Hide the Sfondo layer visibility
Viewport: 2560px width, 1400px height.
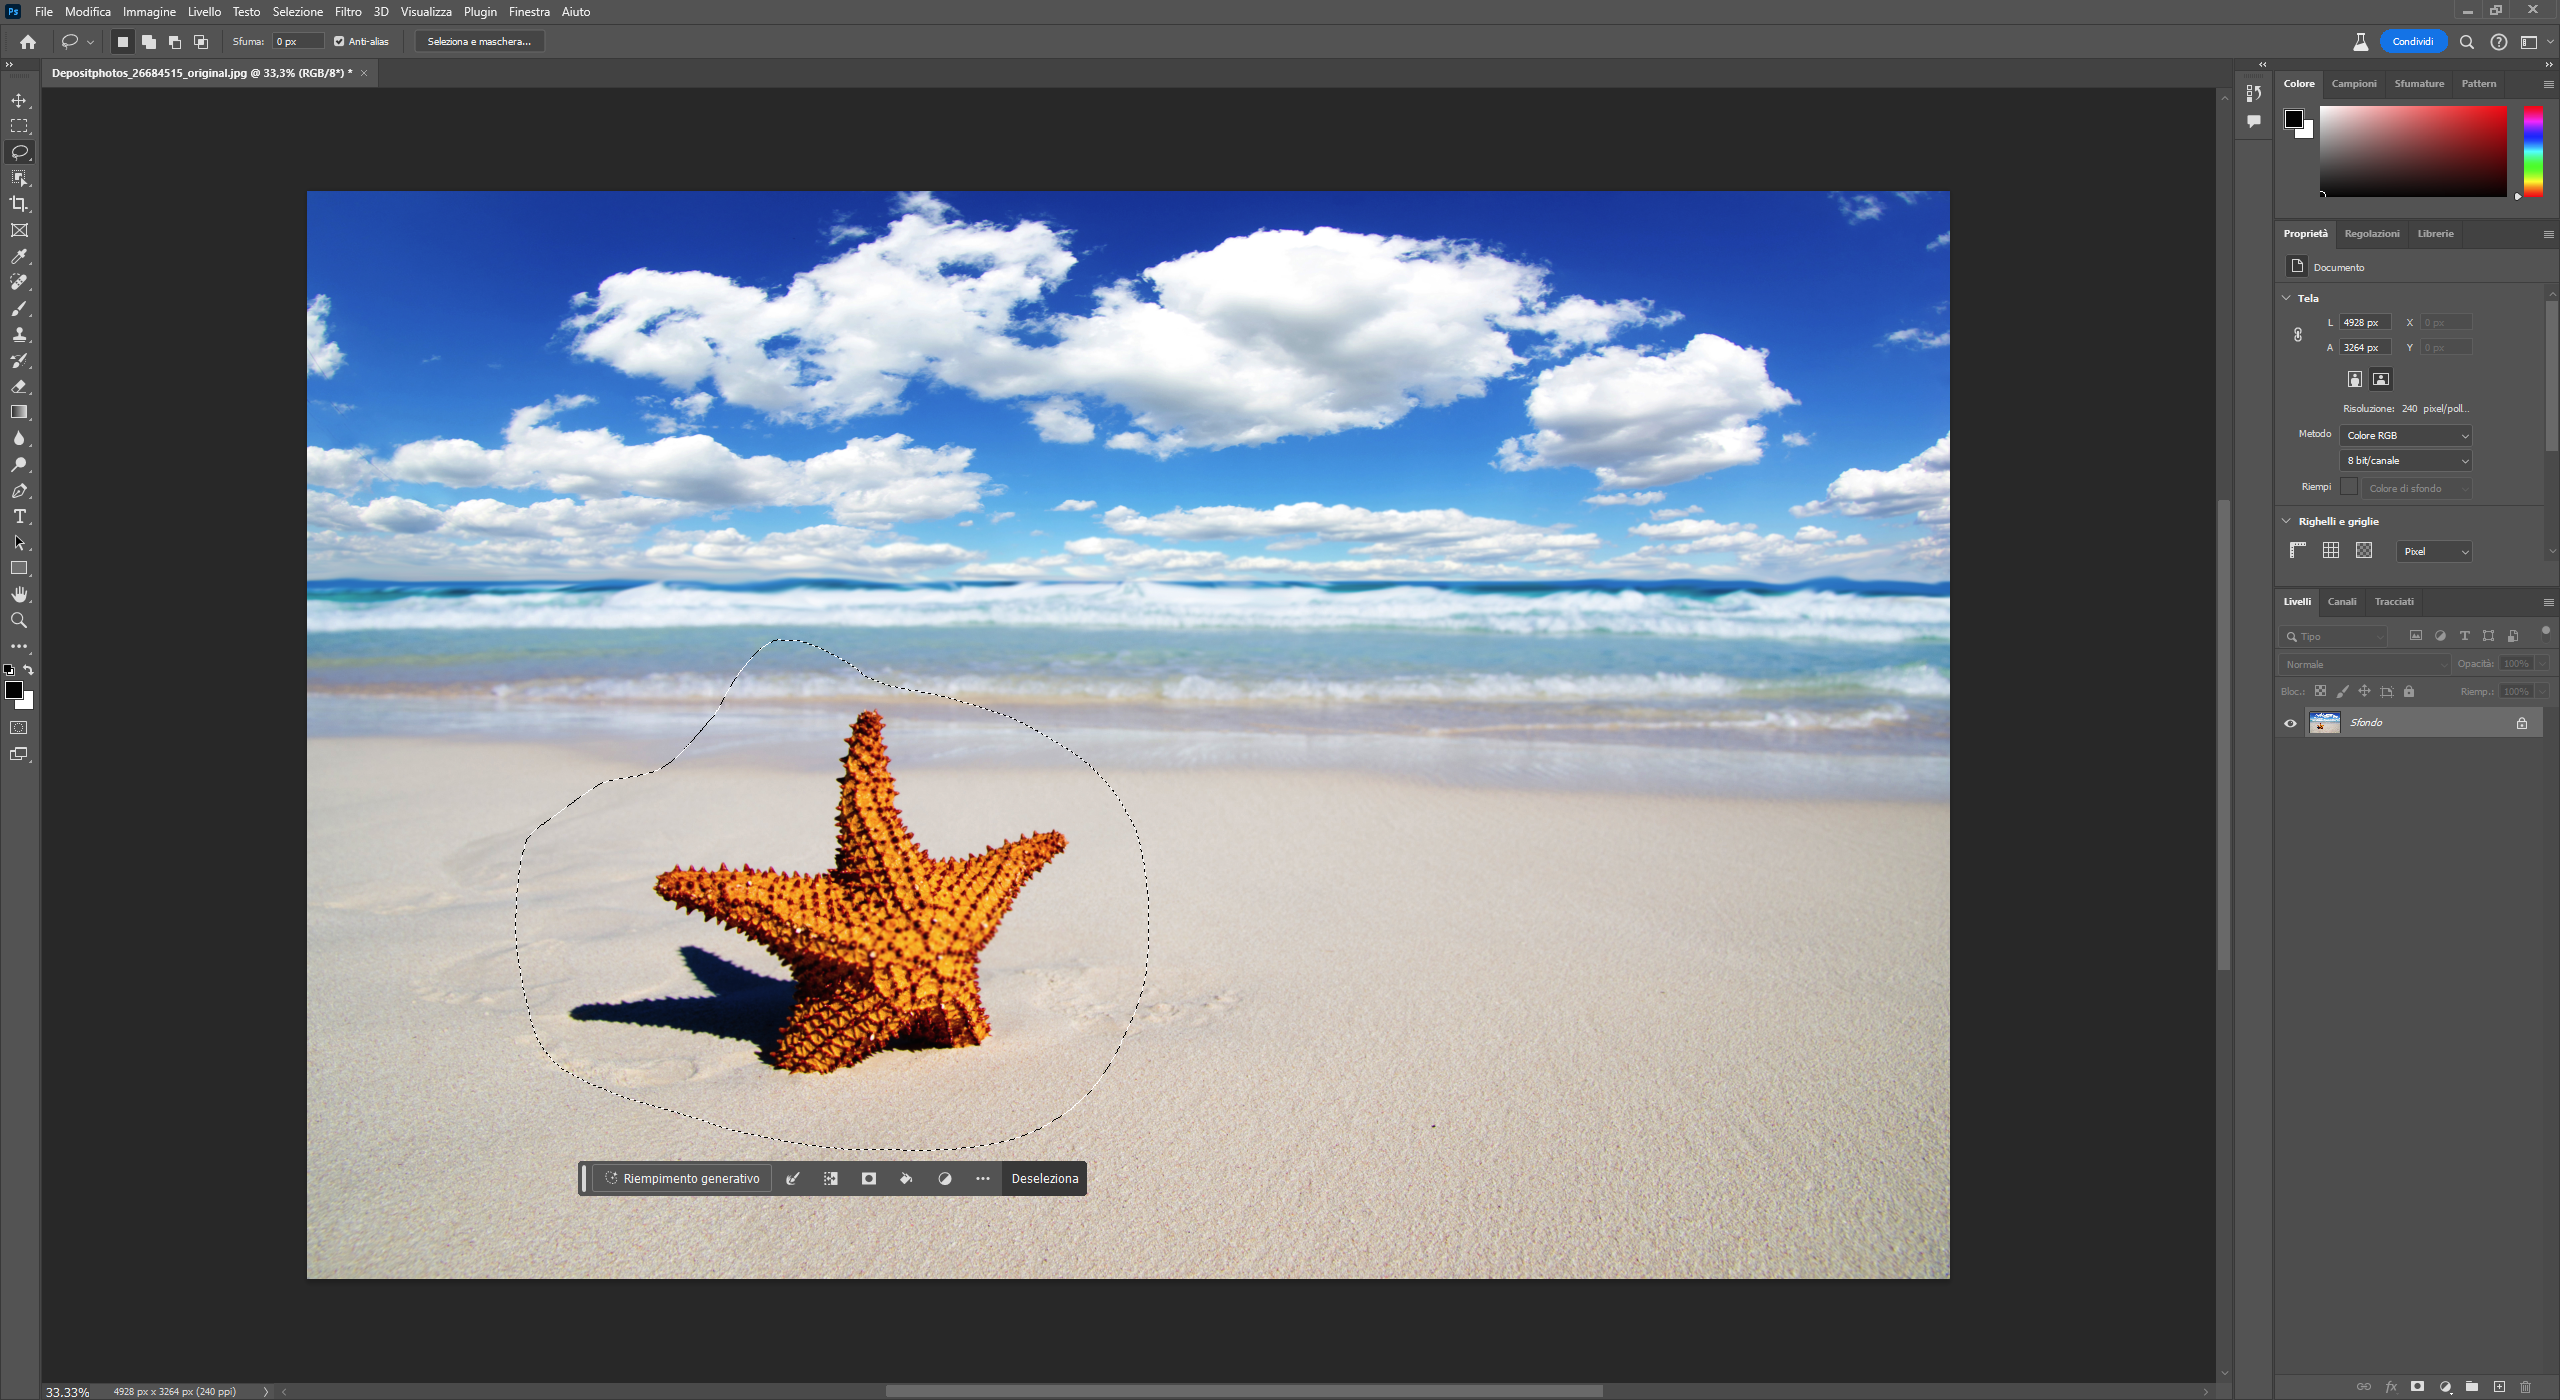pos(2290,723)
